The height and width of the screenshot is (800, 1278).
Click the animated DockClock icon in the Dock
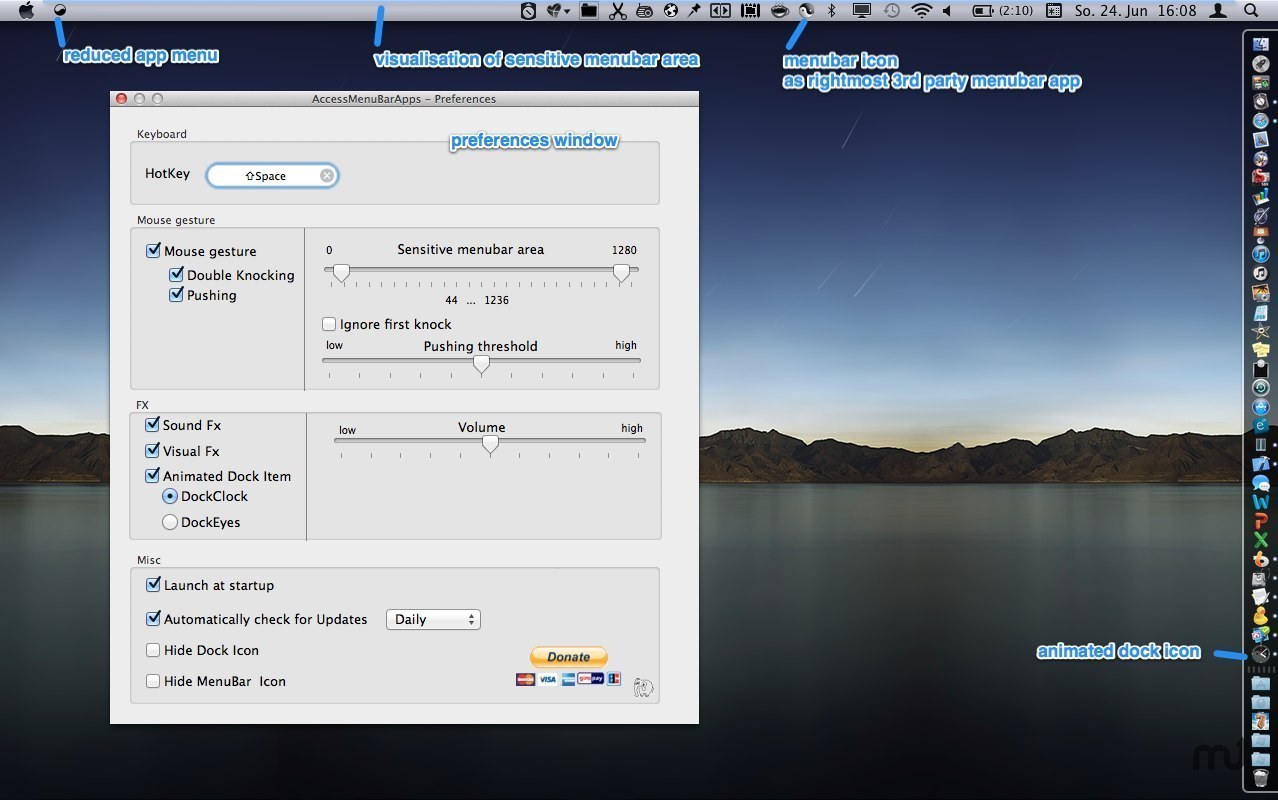coord(1260,654)
